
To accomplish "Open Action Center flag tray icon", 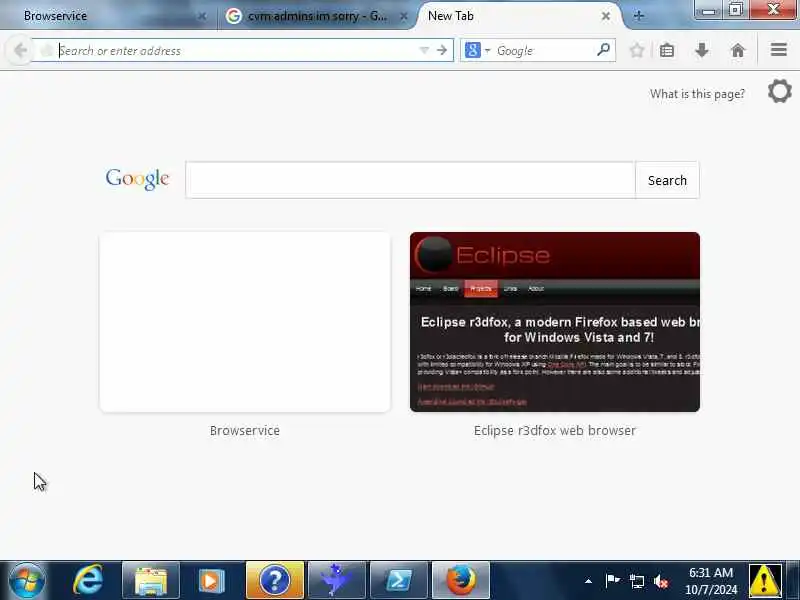I will coord(612,581).
